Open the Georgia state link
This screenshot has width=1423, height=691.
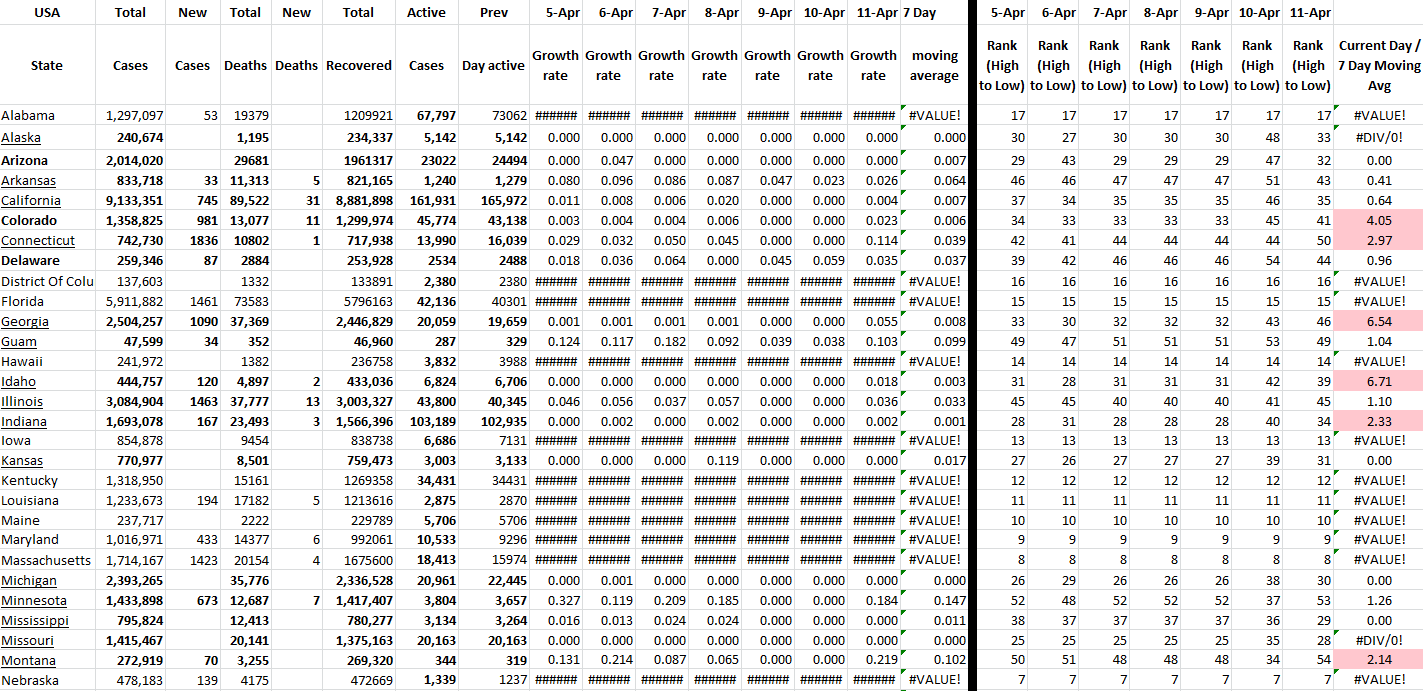pyautogui.click(x=25, y=321)
